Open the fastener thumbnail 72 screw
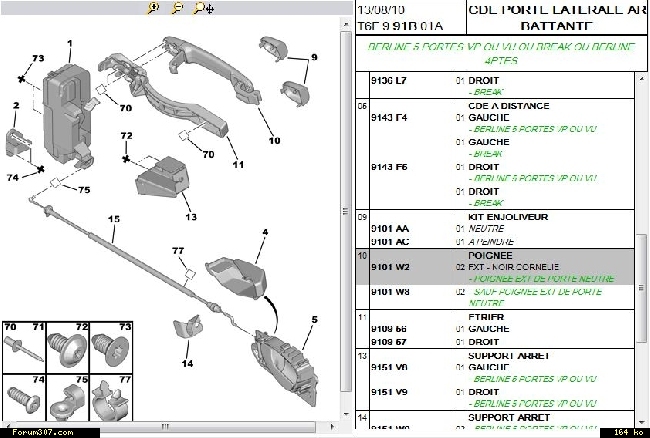Image resolution: width=650 pixels, height=438 pixels. click(67, 347)
